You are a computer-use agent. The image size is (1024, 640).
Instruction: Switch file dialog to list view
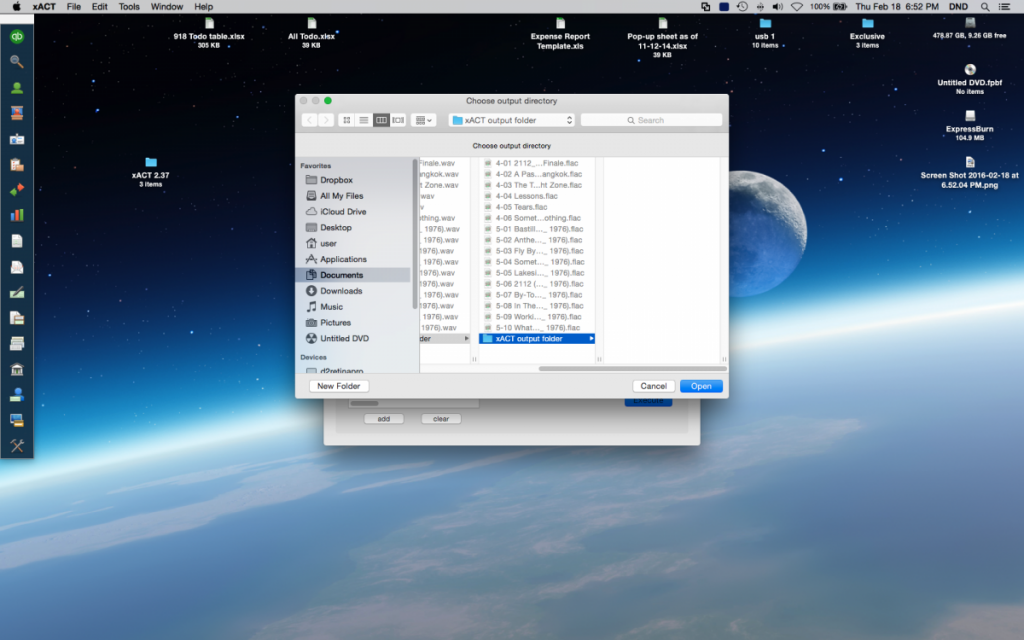click(x=363, y=120)
